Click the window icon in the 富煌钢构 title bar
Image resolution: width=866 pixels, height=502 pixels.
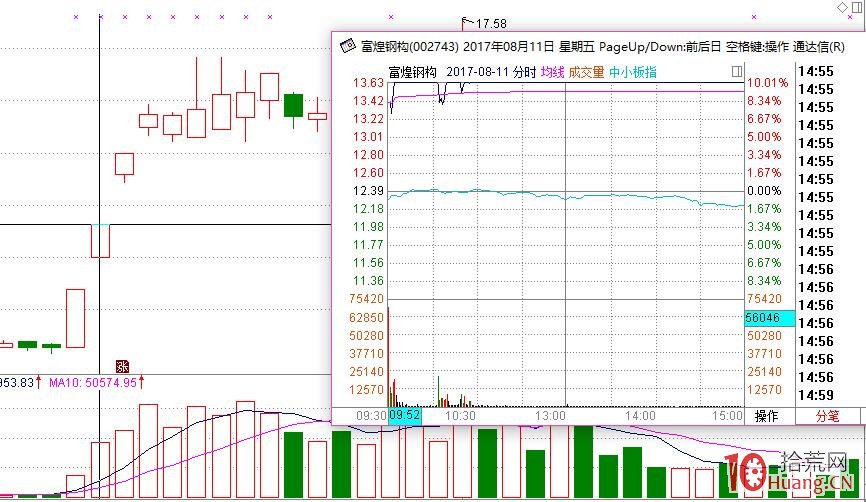point(347,45)
